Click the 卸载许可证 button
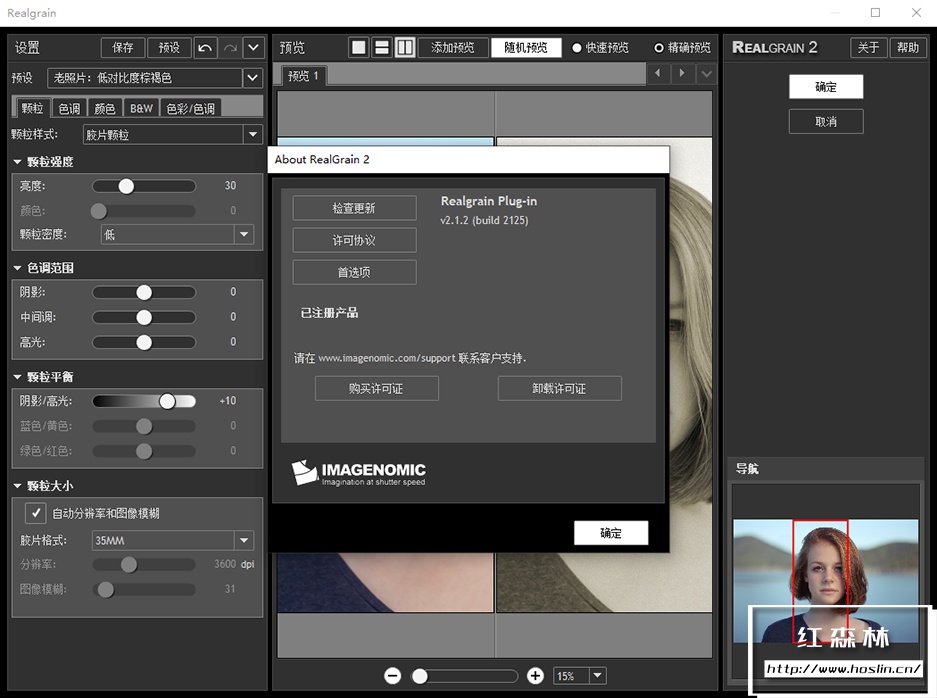This screenshot has width=937, height=698. [x=559, y=389]
